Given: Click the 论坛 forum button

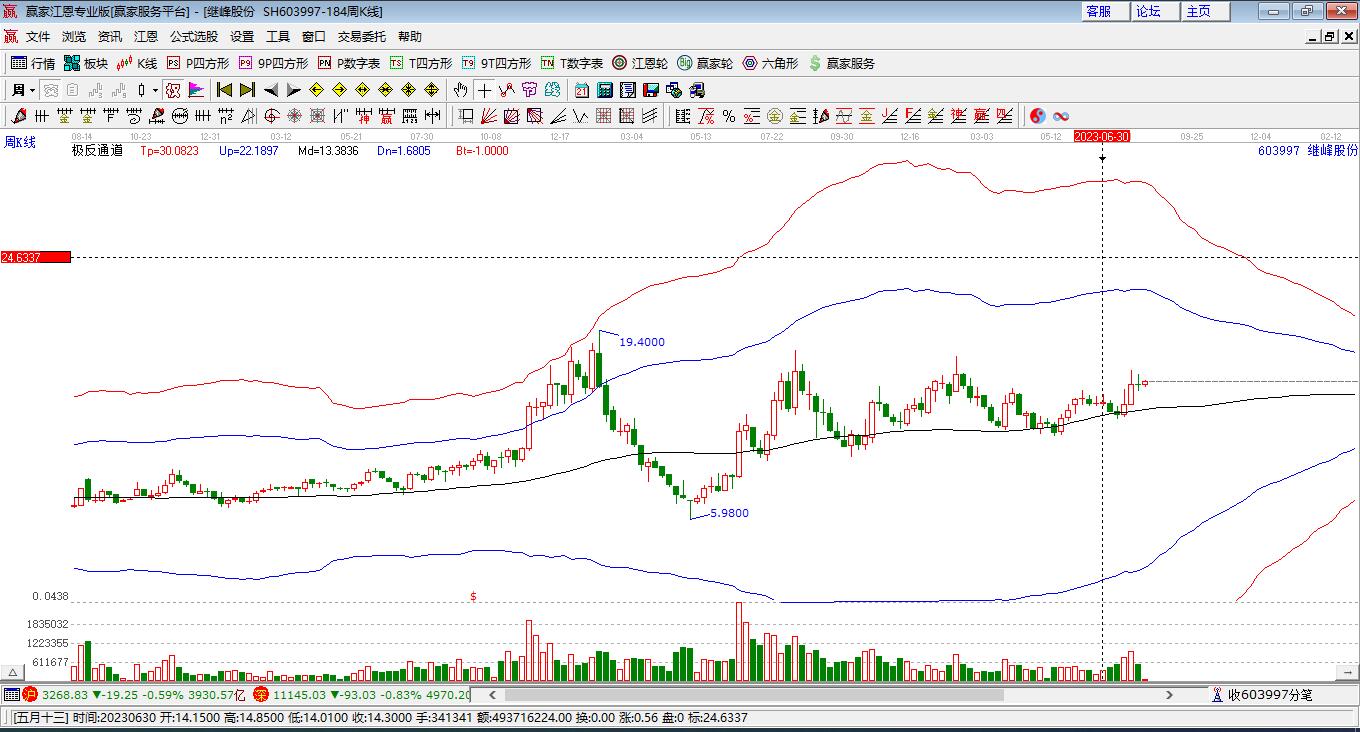Looking at the screenshot, I should click(1148, 11).
